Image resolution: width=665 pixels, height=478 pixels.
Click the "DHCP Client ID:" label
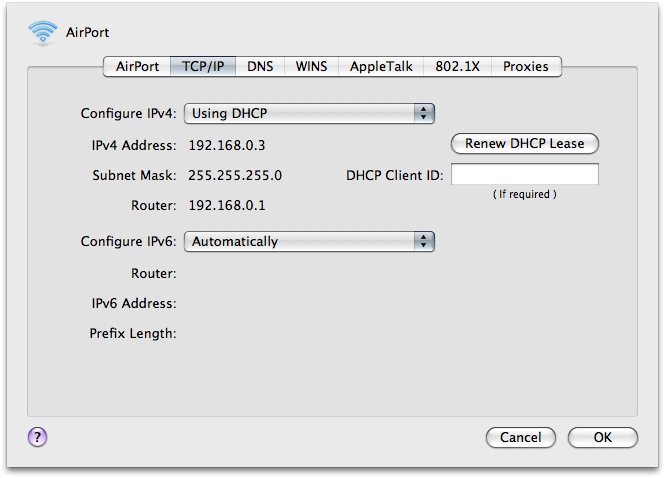point(394,176)
